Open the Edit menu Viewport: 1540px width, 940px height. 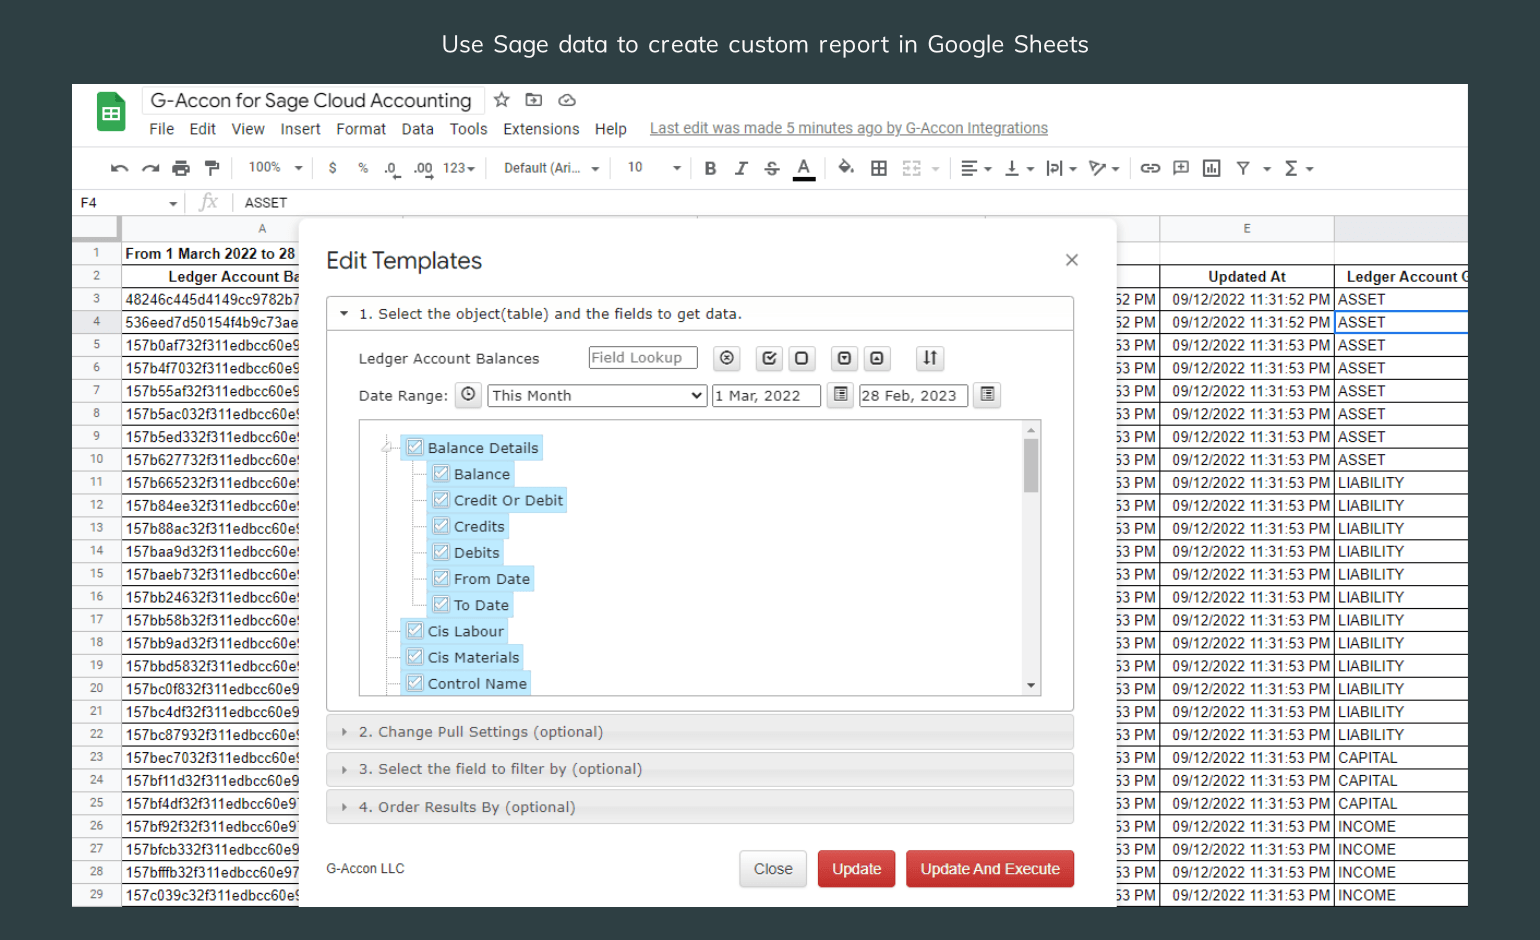click(203, 129)
